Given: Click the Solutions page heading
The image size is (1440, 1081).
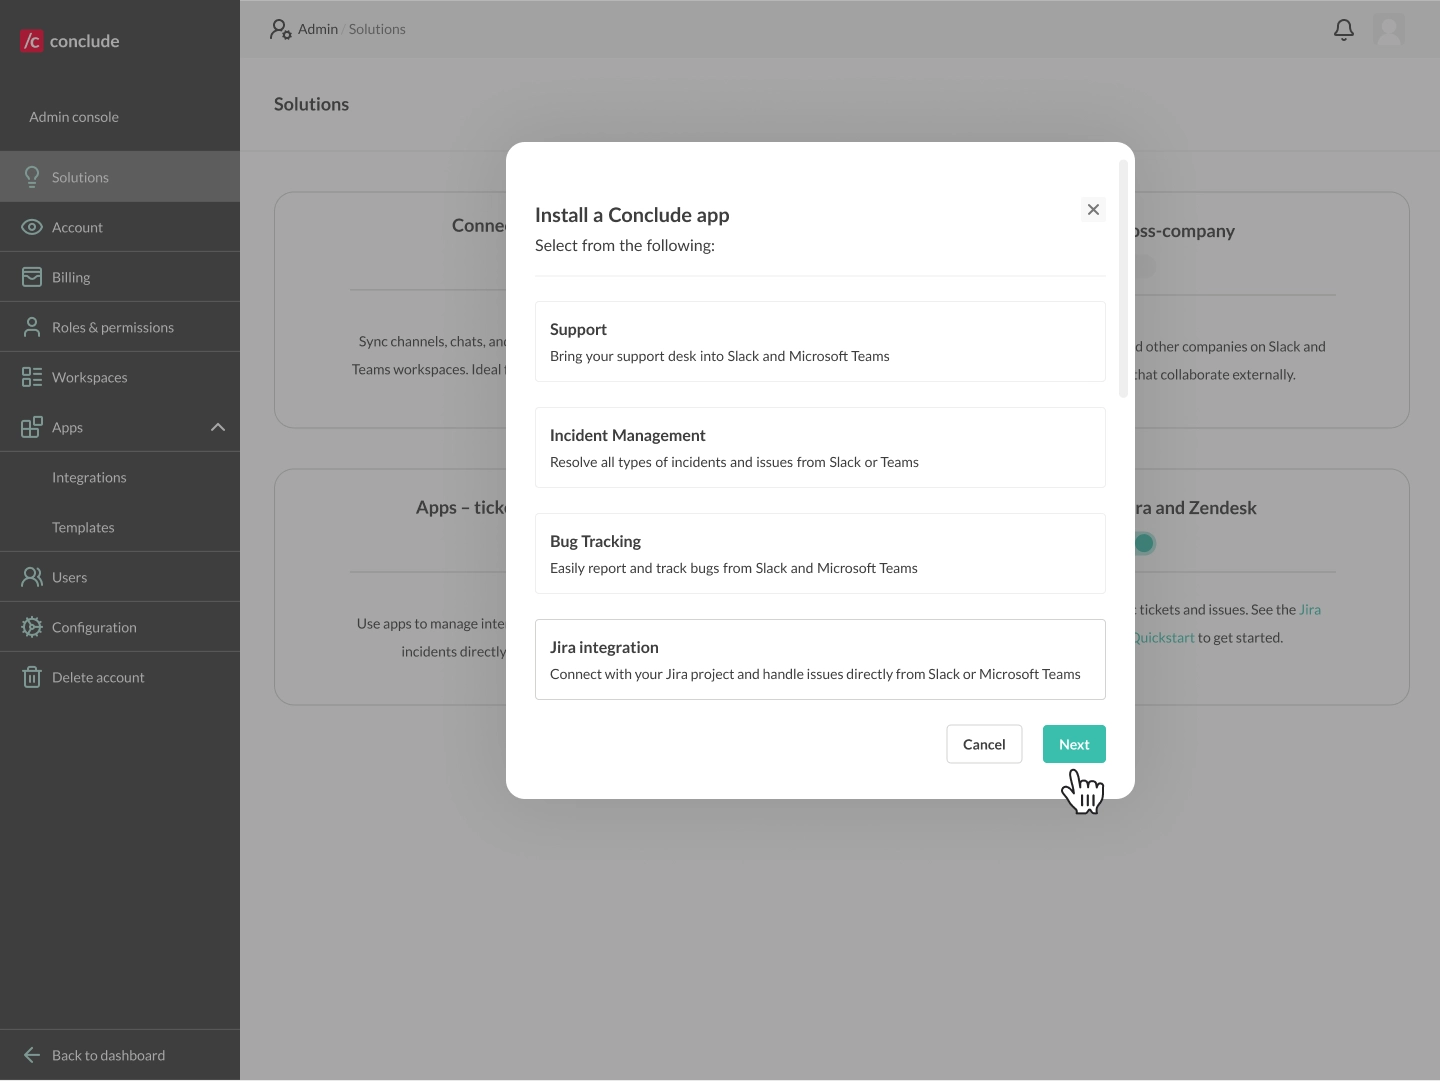Looking at the screenshot, I should [311, 104].
